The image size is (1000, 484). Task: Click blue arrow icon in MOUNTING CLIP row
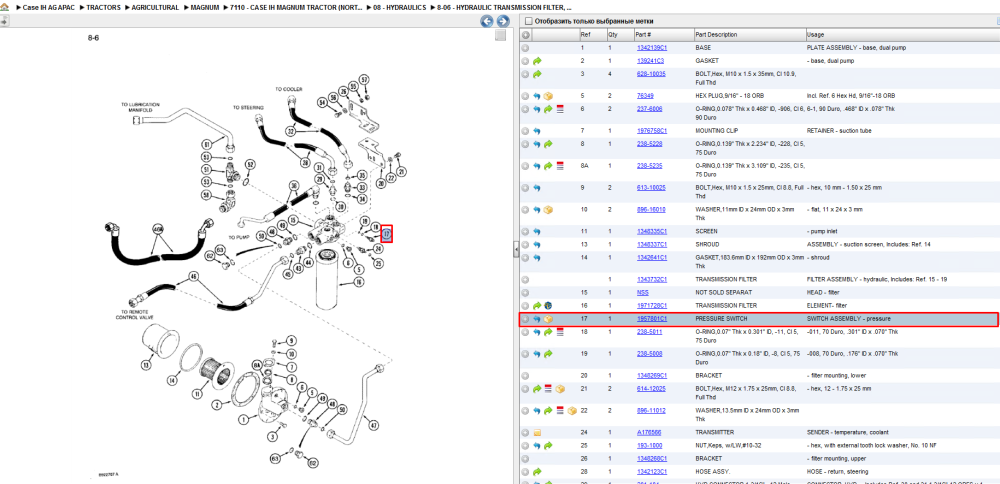(x=537, y=131)
